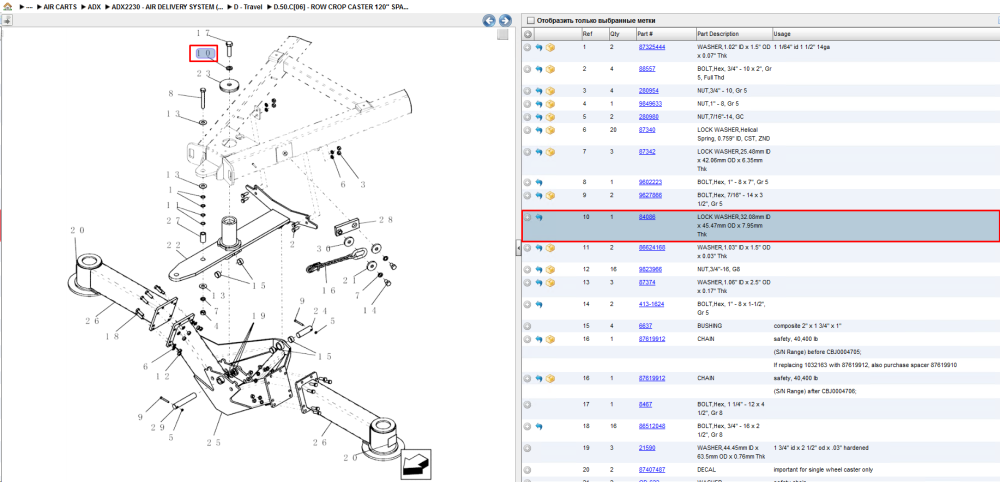Viewport: 1000px width, 482px height.
Task: Open the D - Travel breadcrumb
Action: click(x=248, y=6)
